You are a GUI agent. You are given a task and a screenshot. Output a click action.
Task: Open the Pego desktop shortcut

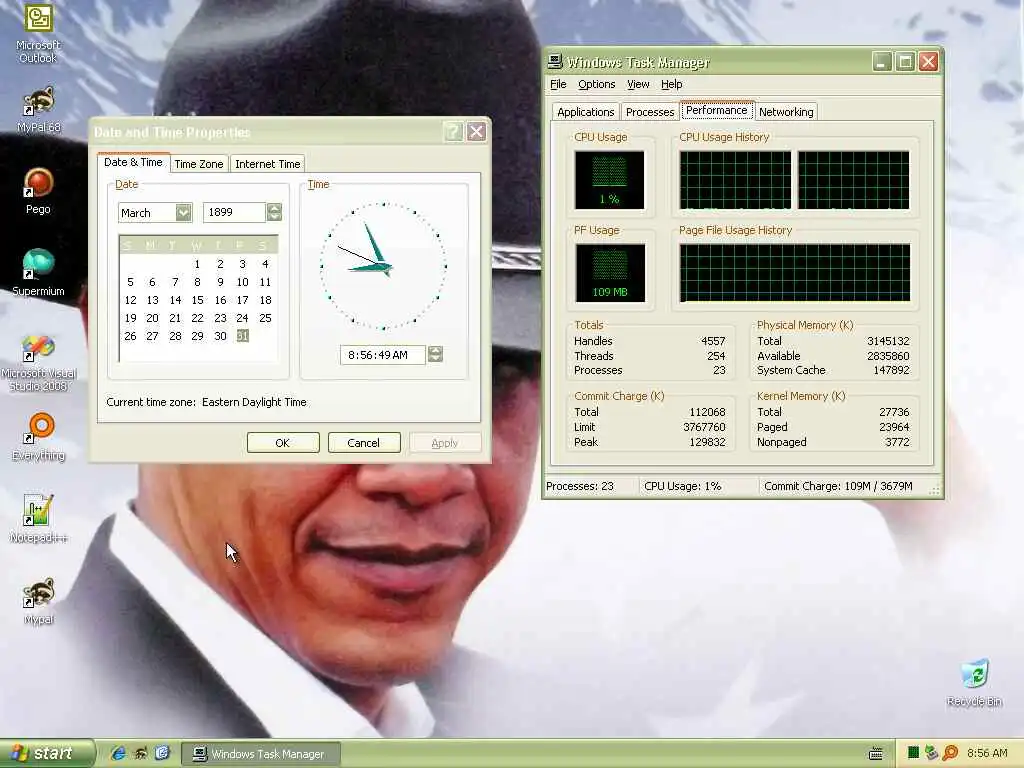pyautogui.click(x=38, y=191)
